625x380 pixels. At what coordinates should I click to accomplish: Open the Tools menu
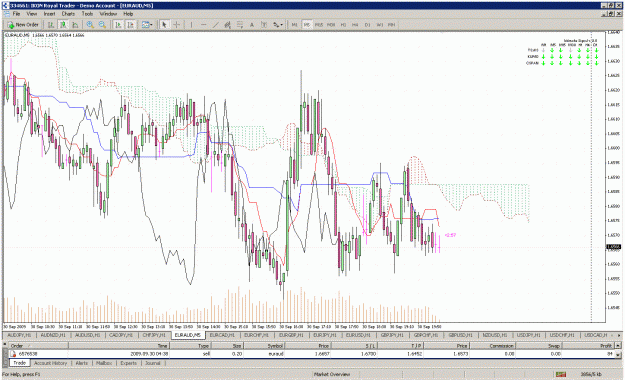[87, 14]
